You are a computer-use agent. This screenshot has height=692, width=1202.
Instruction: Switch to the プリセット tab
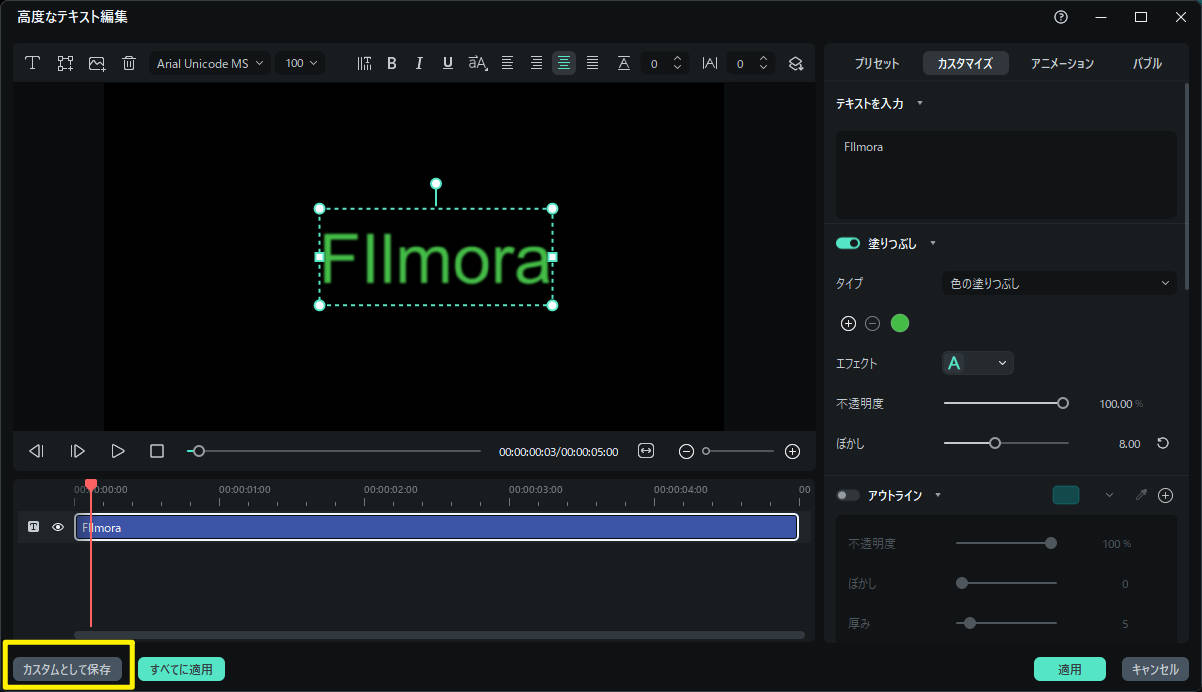877,63
